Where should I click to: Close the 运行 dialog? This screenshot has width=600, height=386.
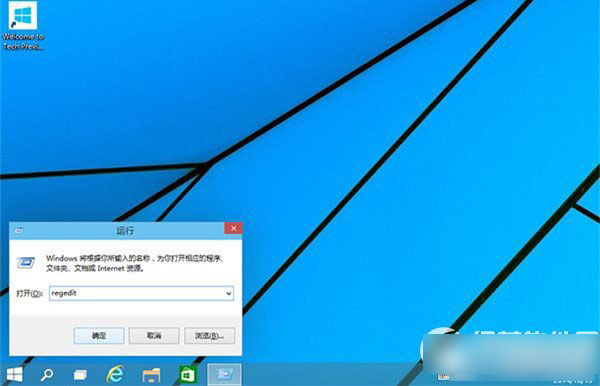pos(233,228)
